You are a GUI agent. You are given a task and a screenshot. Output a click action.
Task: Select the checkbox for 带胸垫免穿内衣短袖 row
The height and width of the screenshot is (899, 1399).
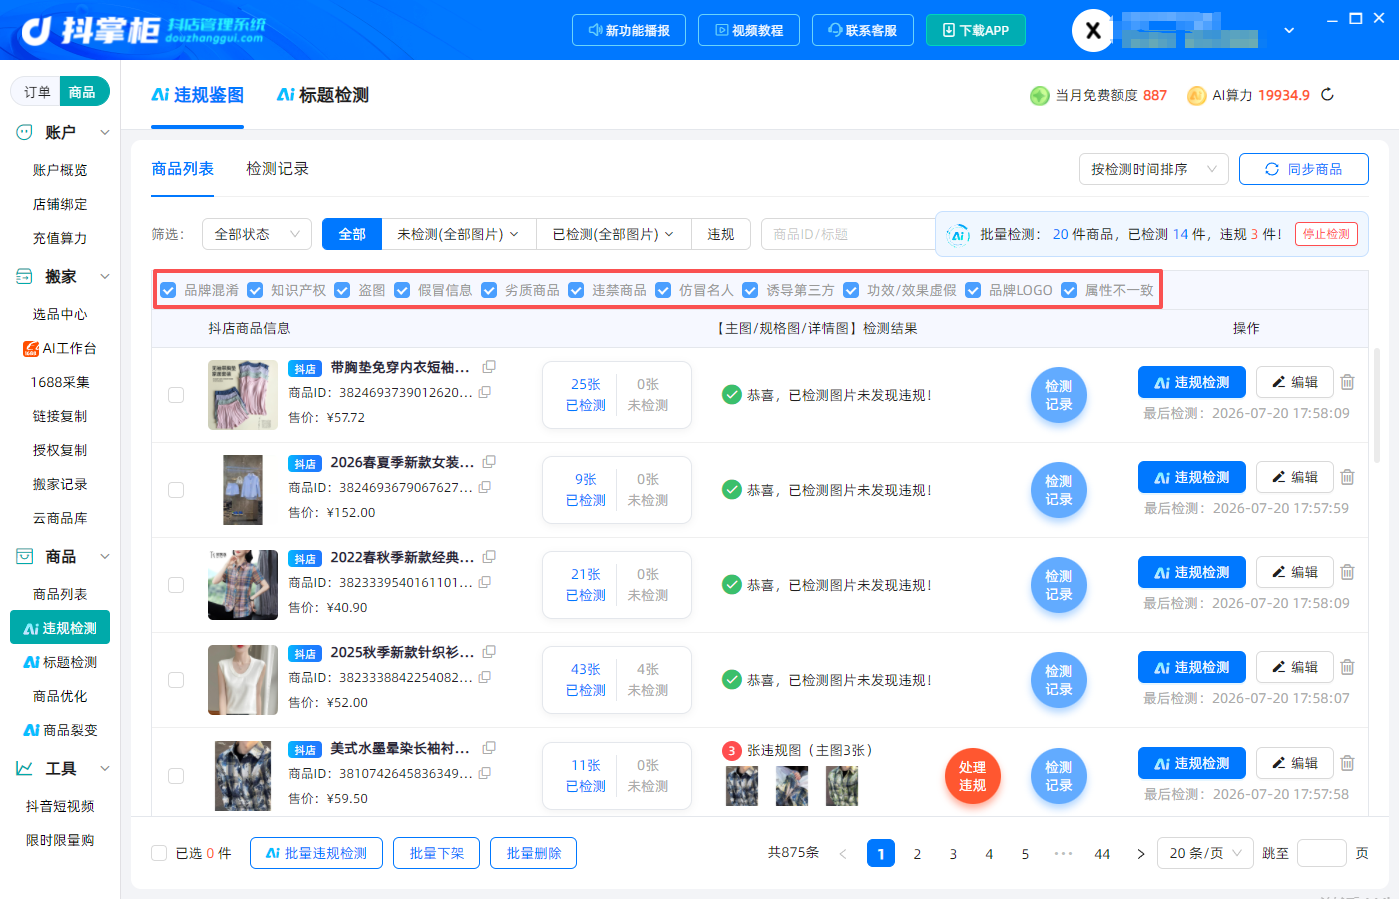pos(176,395)
